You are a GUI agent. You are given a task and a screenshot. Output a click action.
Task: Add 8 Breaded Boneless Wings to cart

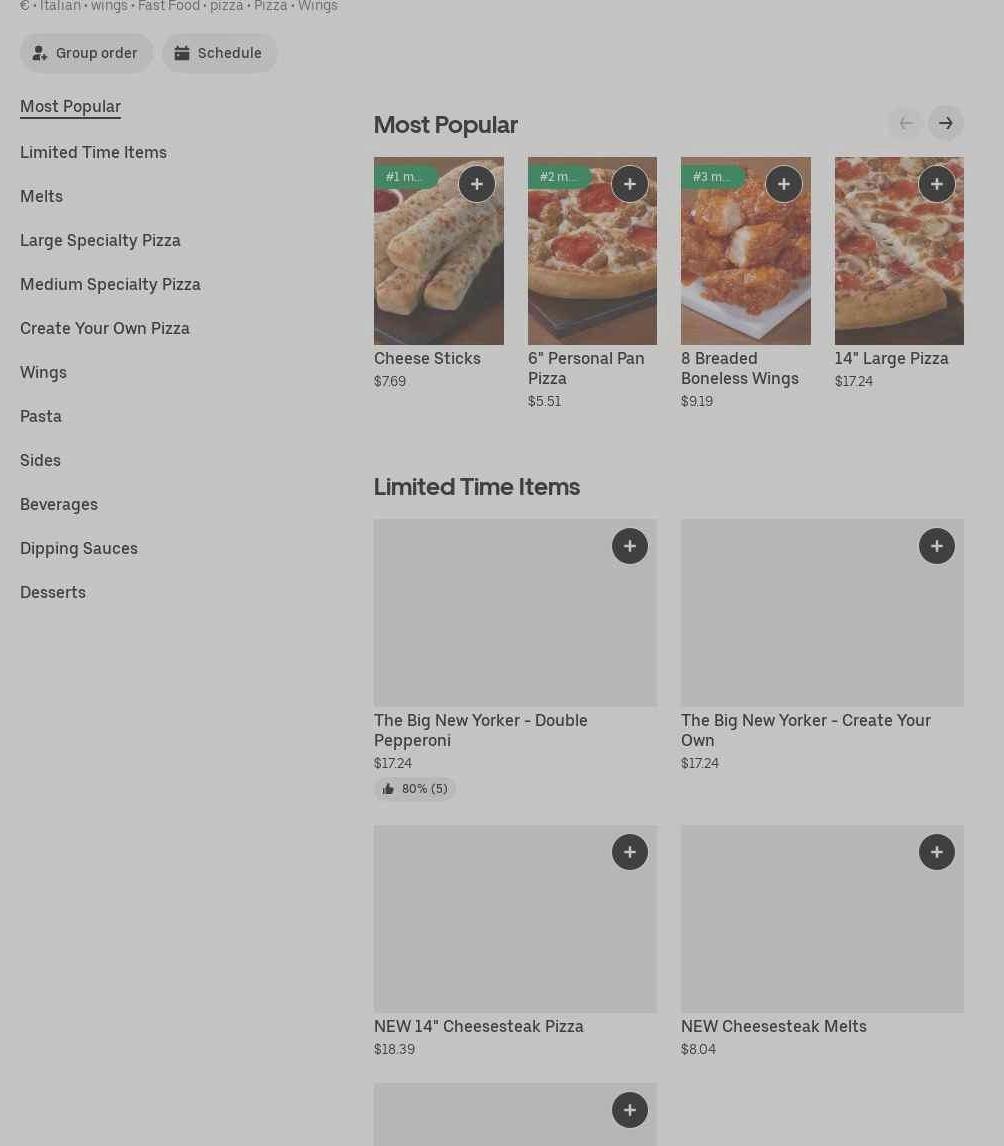(784, 184)
